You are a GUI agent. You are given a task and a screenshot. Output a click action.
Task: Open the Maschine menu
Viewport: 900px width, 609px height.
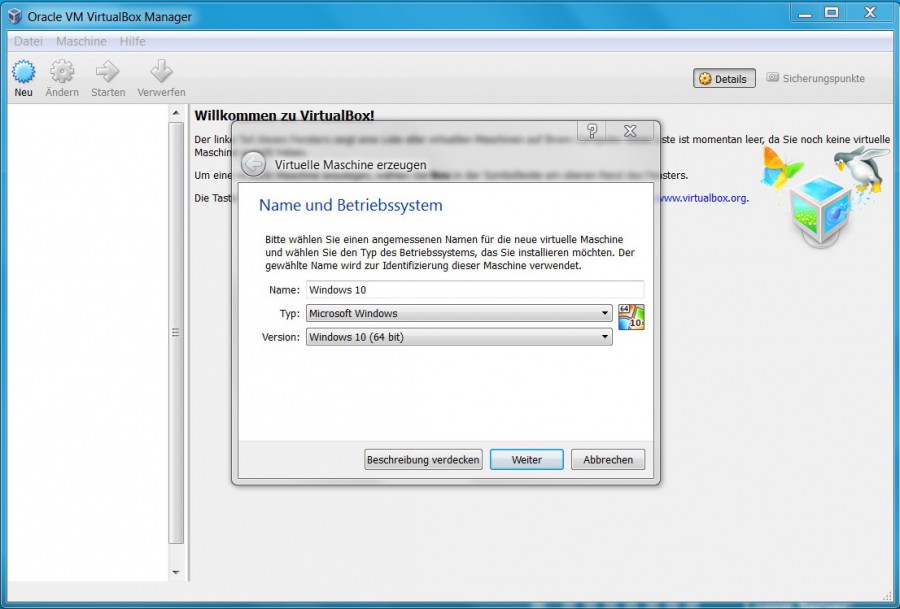[x=81, y=41]
